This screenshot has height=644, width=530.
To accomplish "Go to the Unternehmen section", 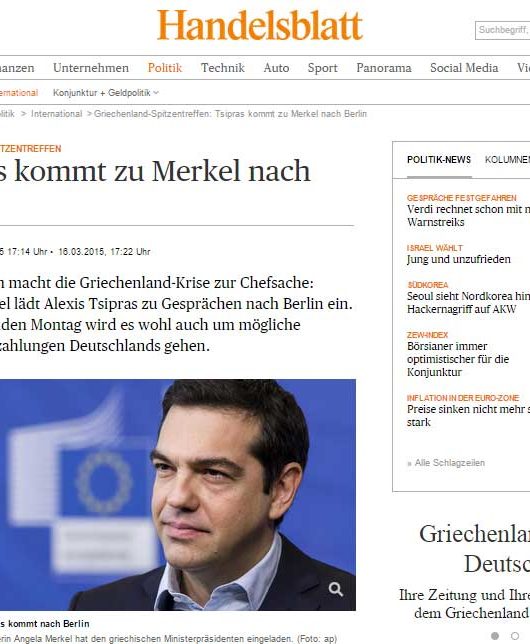I will [x=91, y=68].
